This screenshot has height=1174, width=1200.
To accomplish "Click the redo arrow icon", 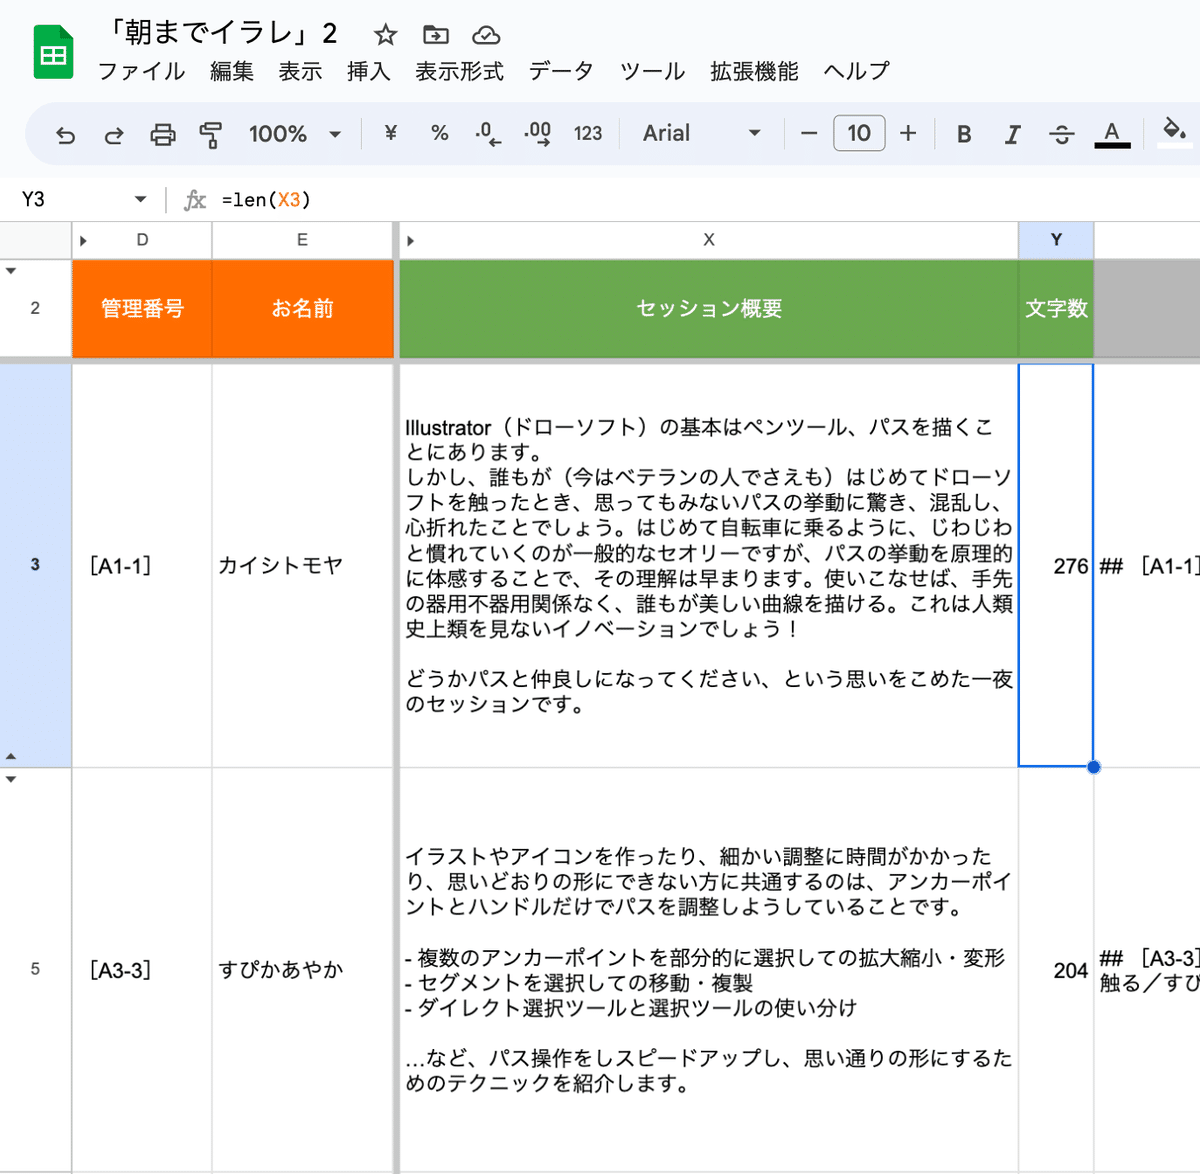I will pos(114,134).
